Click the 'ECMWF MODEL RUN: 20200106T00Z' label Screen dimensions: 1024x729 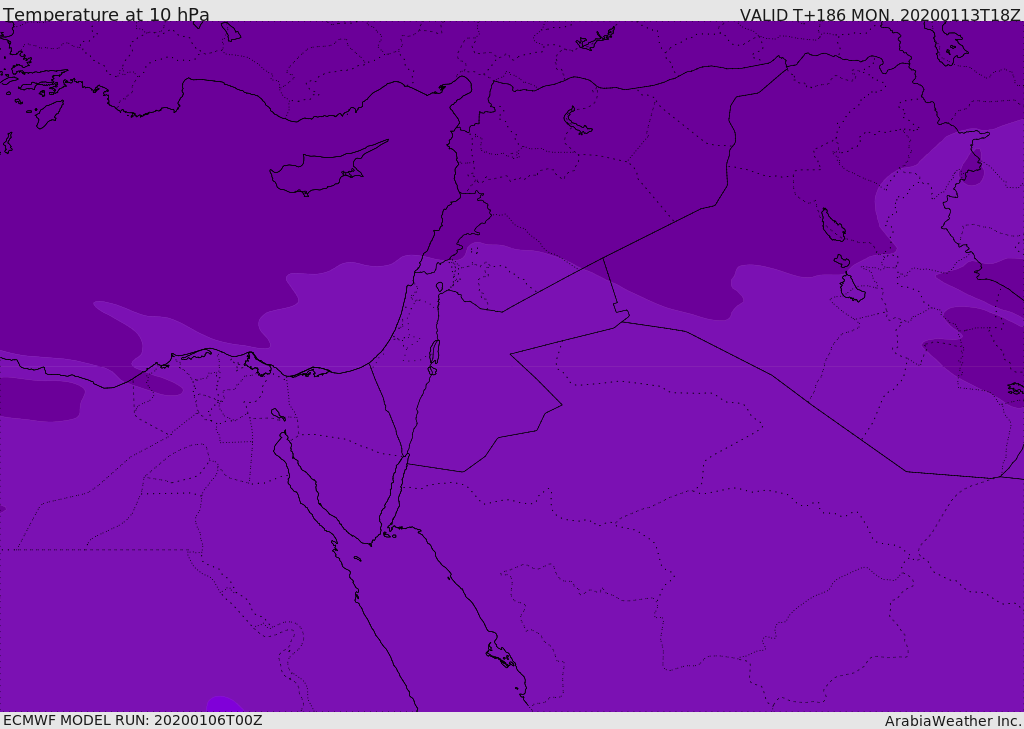(133, 721)
